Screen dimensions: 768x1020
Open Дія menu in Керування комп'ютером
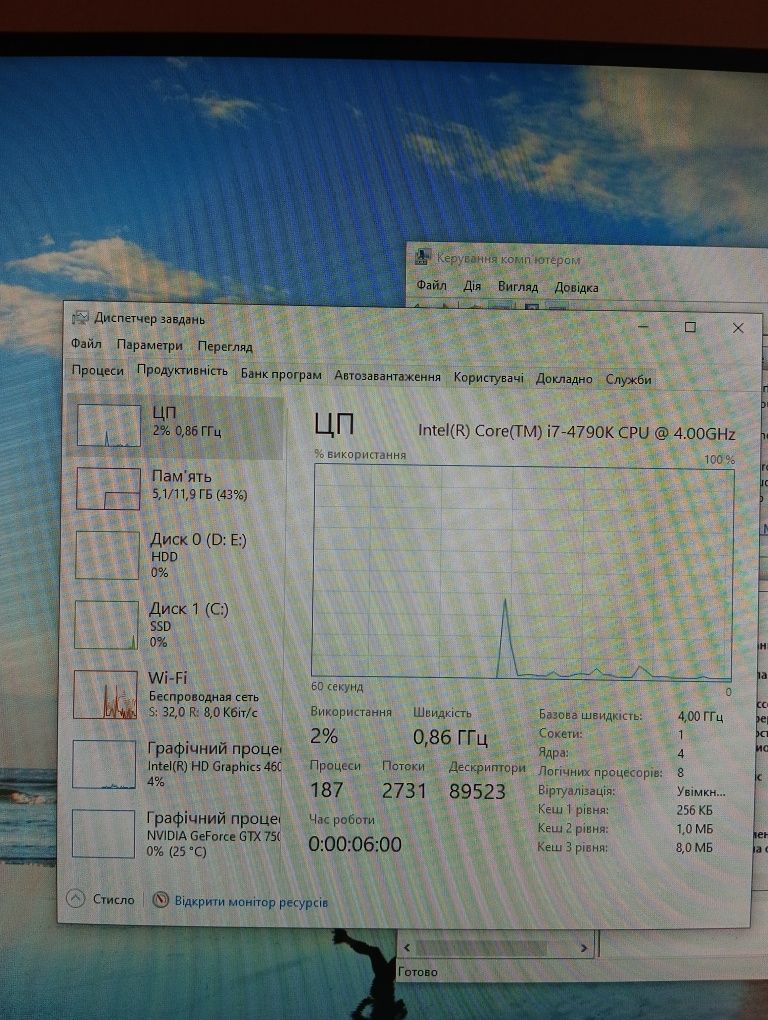pos(472,286)
